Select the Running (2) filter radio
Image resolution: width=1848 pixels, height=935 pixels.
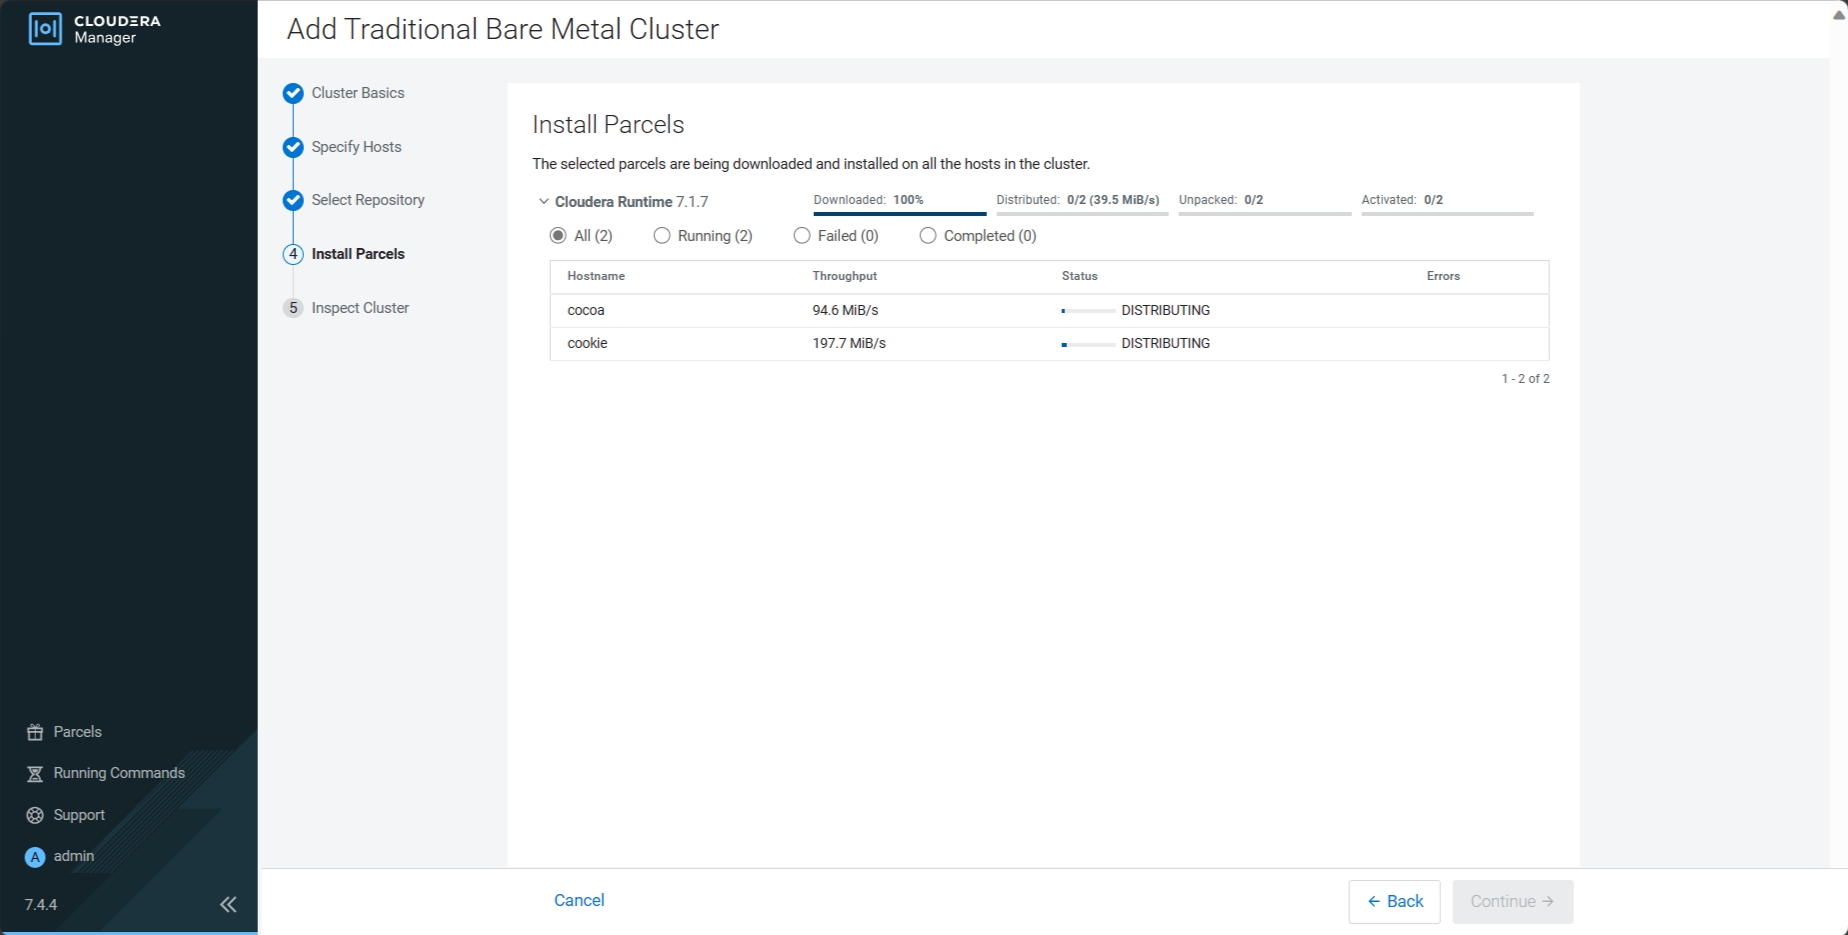coord(662,236)
